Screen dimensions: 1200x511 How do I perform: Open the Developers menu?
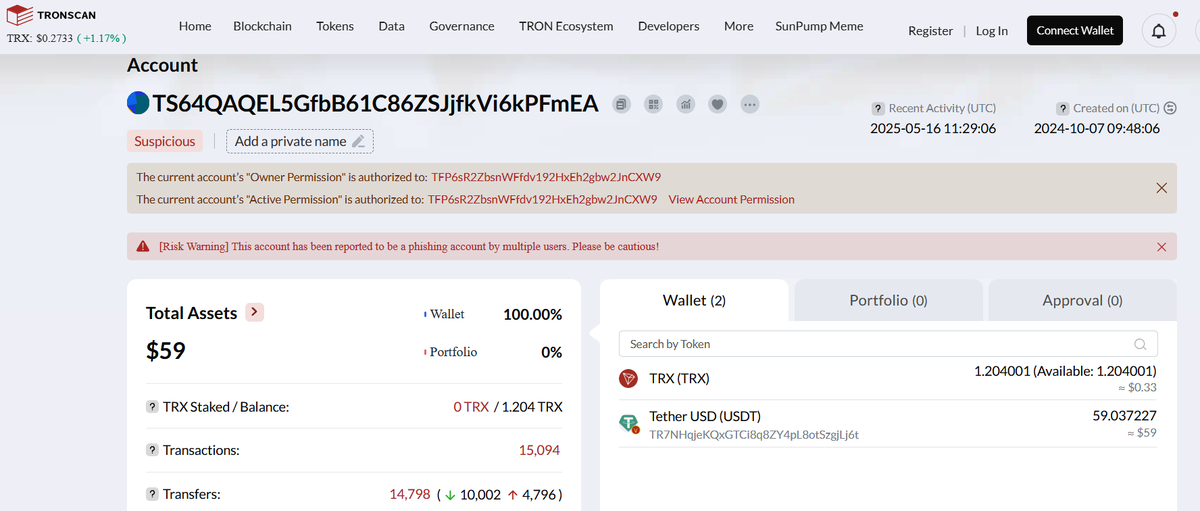coord(669,26)
